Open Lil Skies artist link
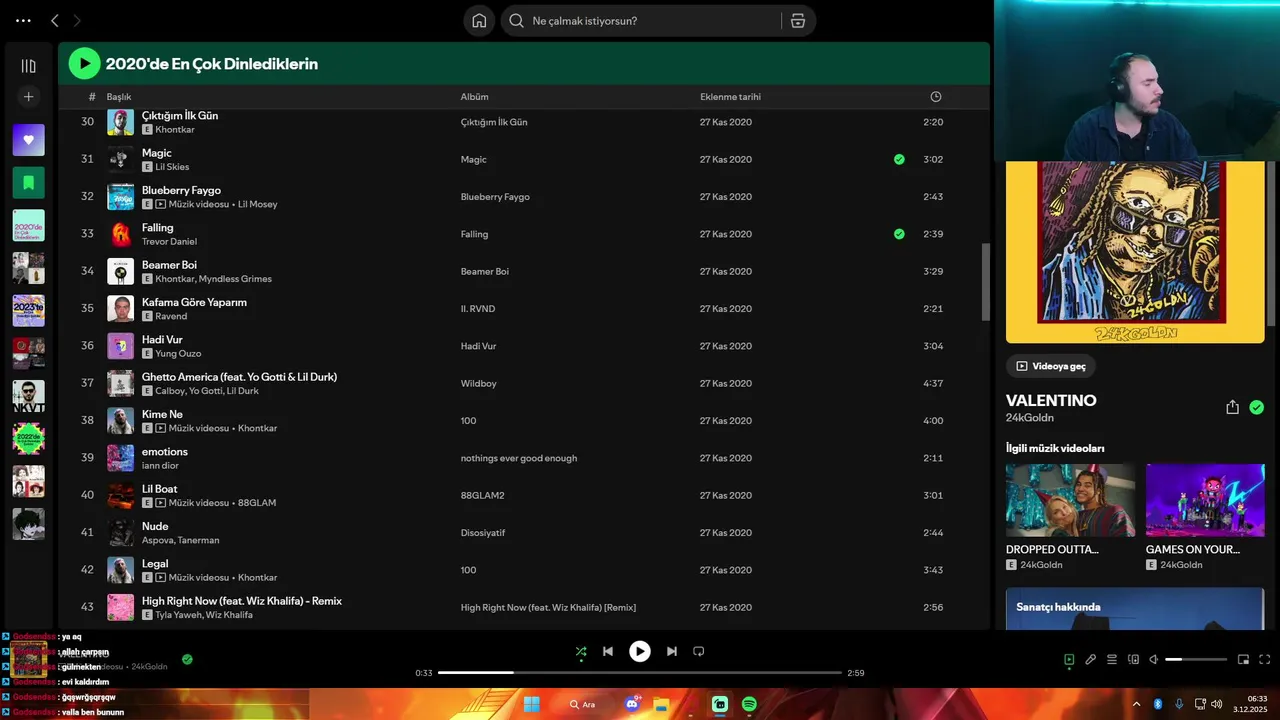The image size is (1280, 720). pos(172,167)
